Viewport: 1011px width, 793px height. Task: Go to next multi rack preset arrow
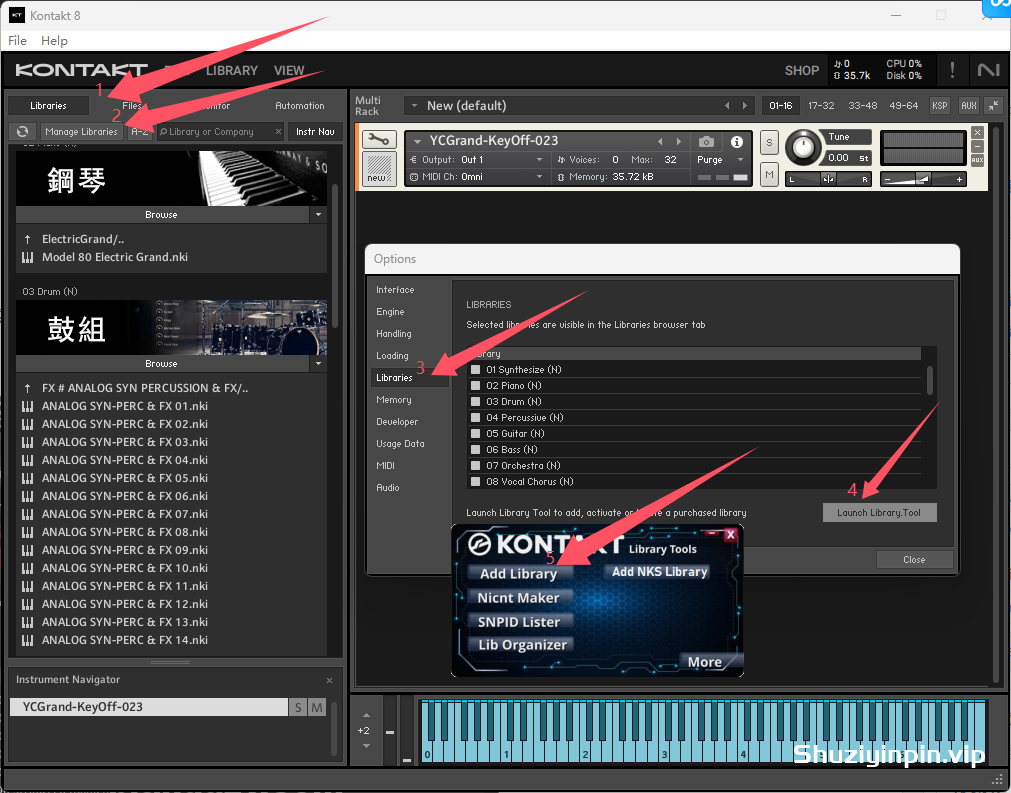745,105
